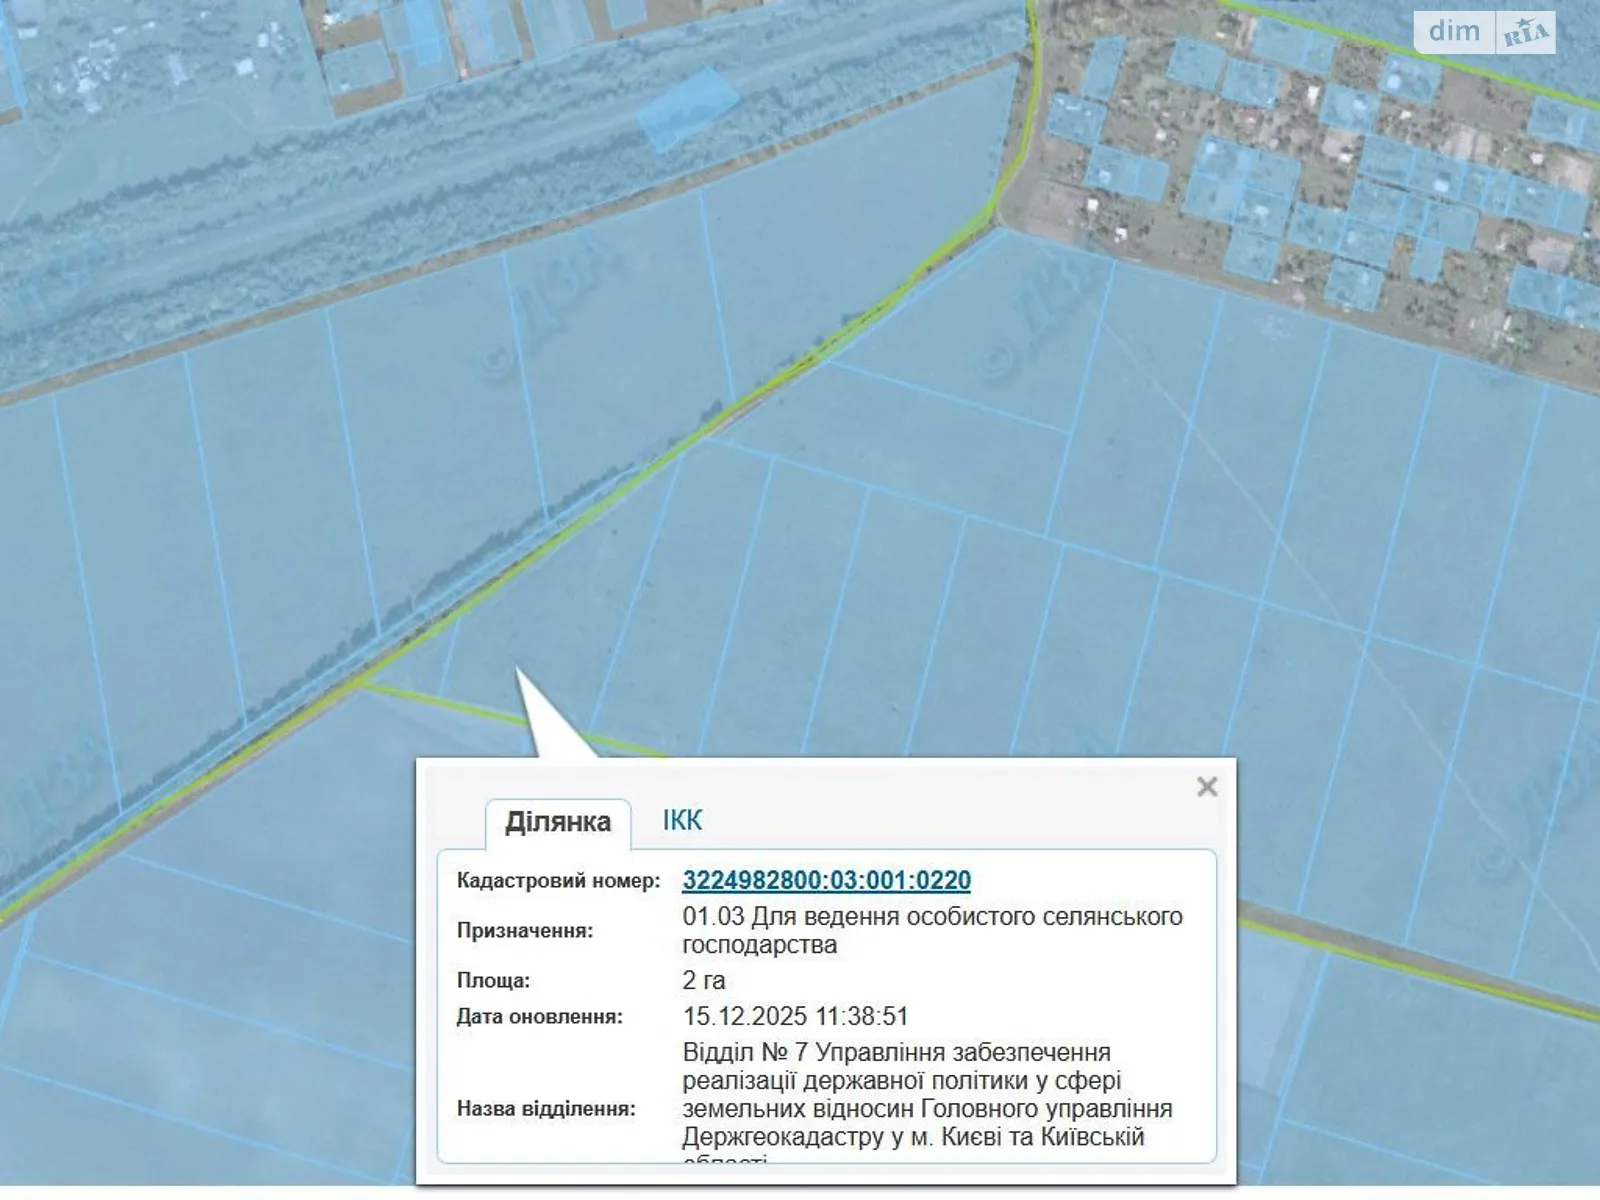1600x1200 pixels.
Task: Click the 'Кадастровий номер:' label
Action: pos(558,881)
